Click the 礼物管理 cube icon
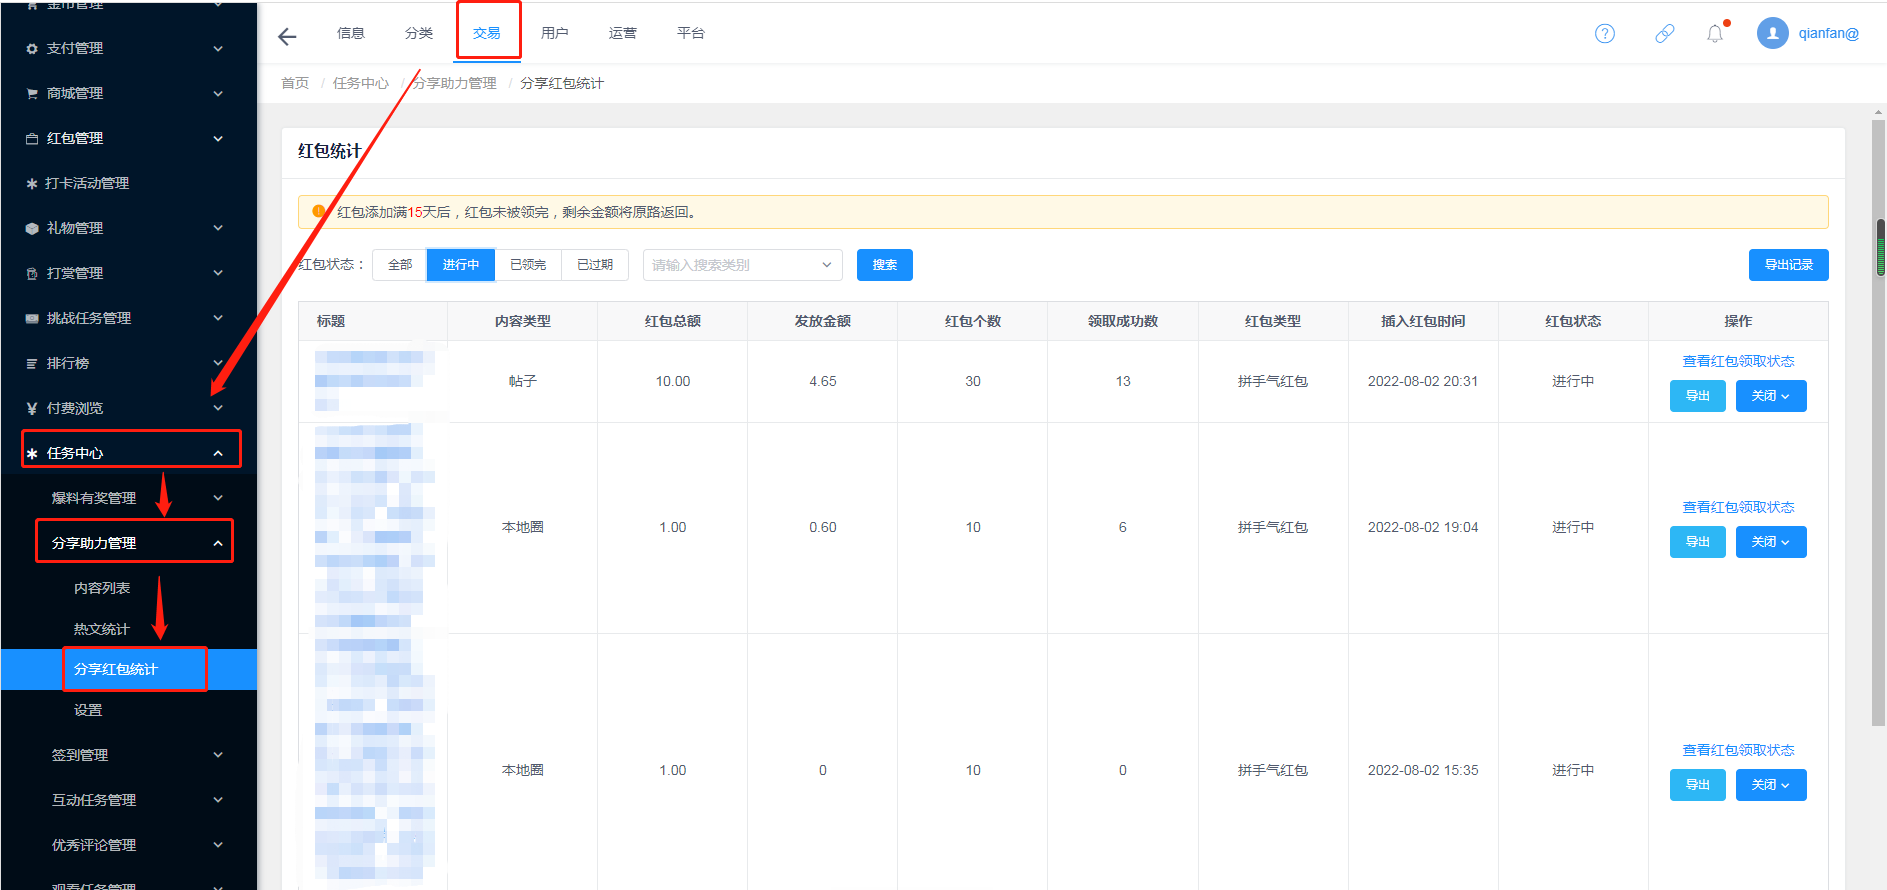Image resolution: width=1887 pixels, height=890 pixels. click(x=32, y=229)
